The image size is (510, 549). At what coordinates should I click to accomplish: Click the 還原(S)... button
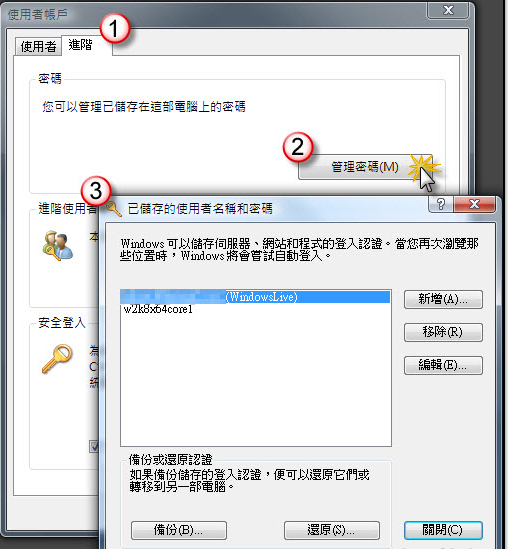(x=331, y=530)
